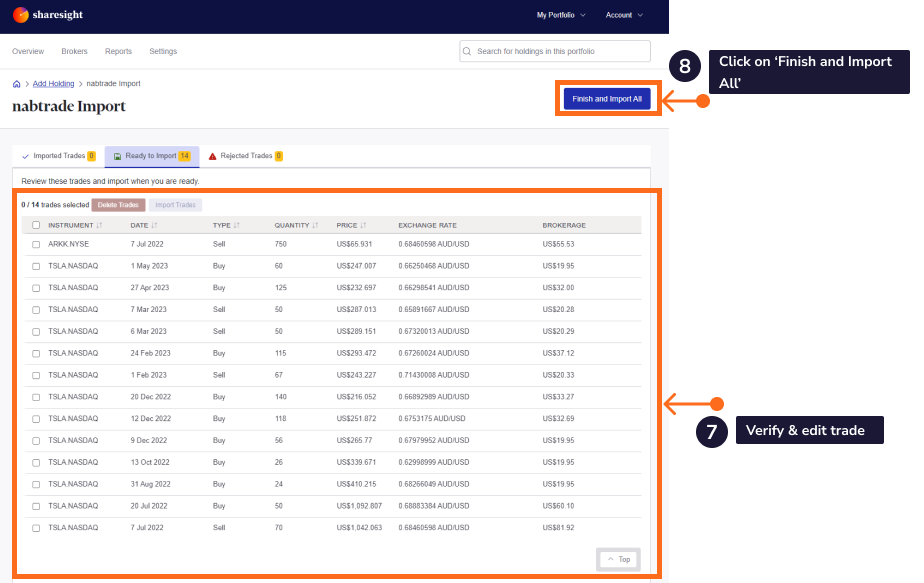Click the search magnifier icon

[467, 51]
